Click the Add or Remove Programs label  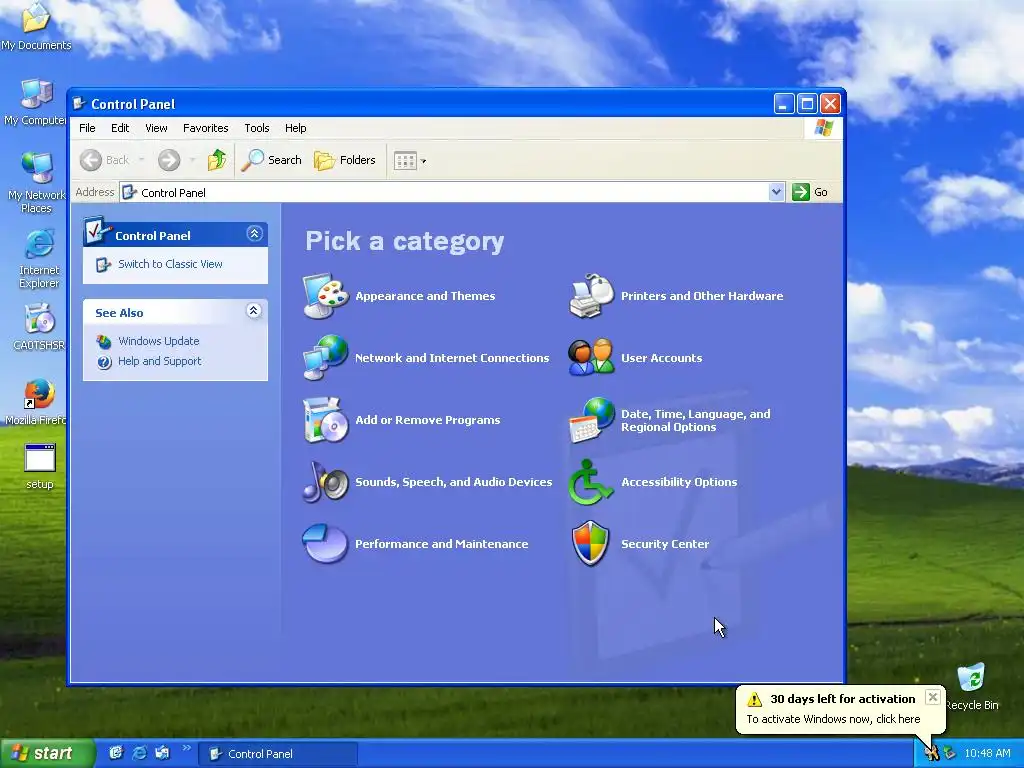(428, 420)
